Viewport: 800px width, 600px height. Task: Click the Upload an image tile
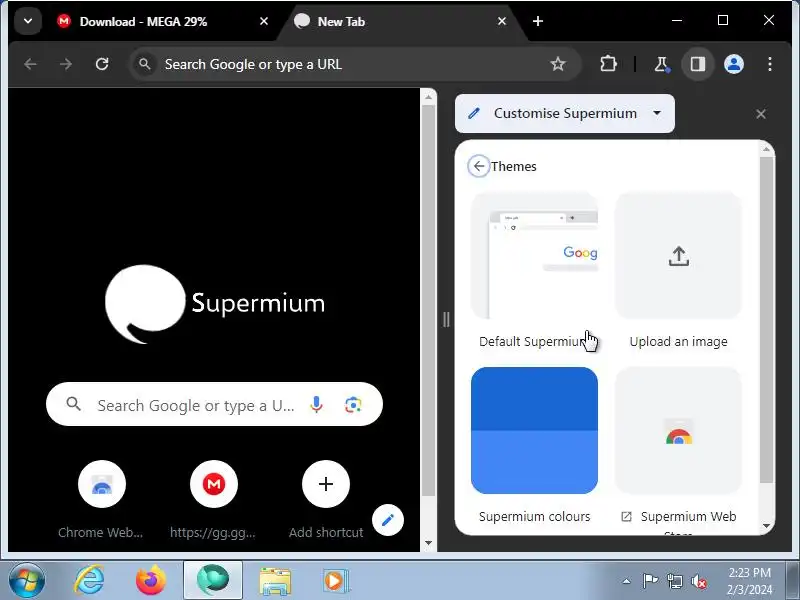[678, 255]
